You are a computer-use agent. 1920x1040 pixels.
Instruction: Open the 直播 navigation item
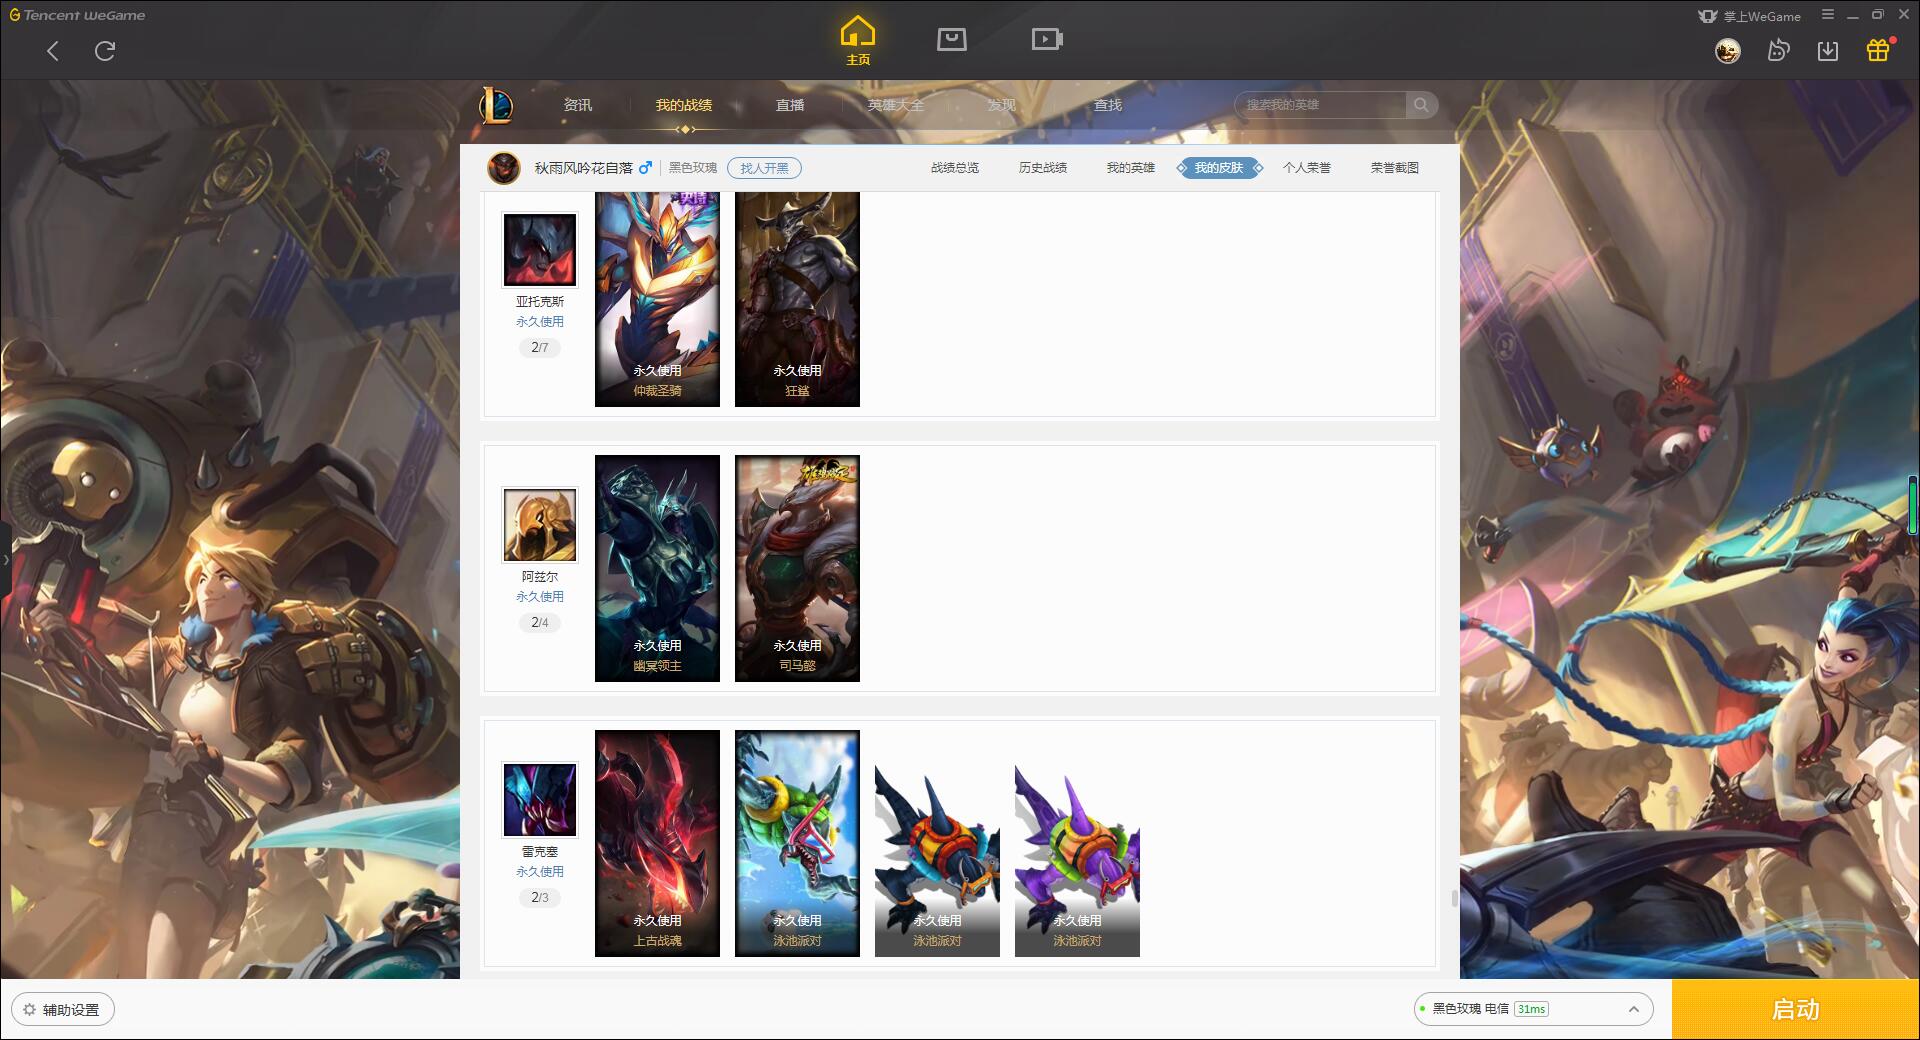tap(790, 105)
